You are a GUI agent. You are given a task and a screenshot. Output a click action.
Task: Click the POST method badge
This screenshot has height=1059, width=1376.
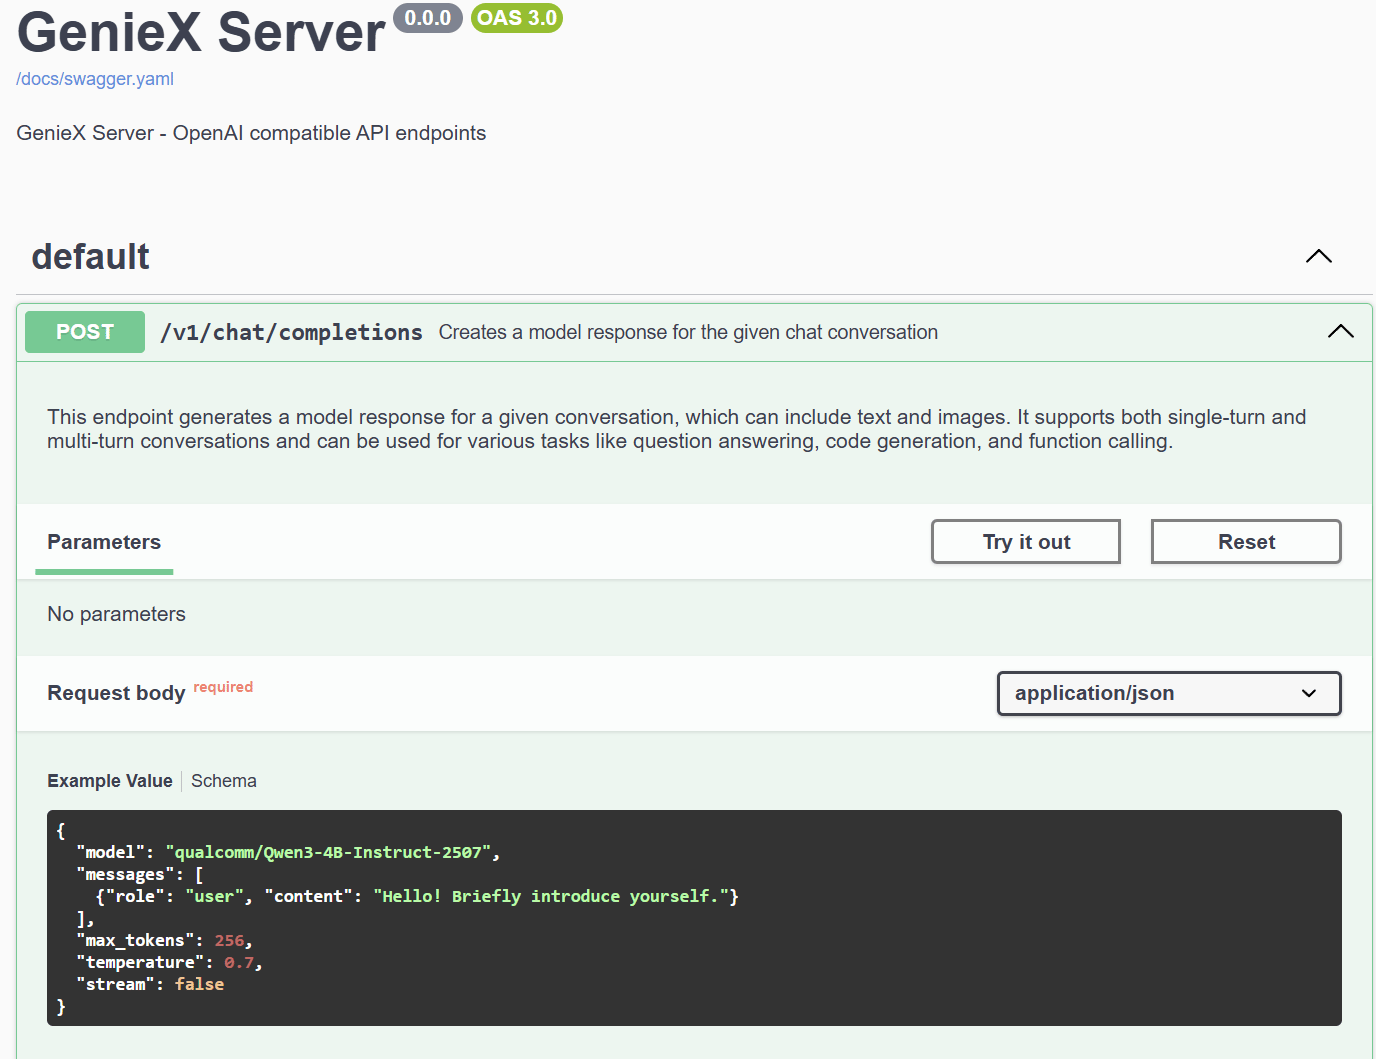tap(85, 332)
